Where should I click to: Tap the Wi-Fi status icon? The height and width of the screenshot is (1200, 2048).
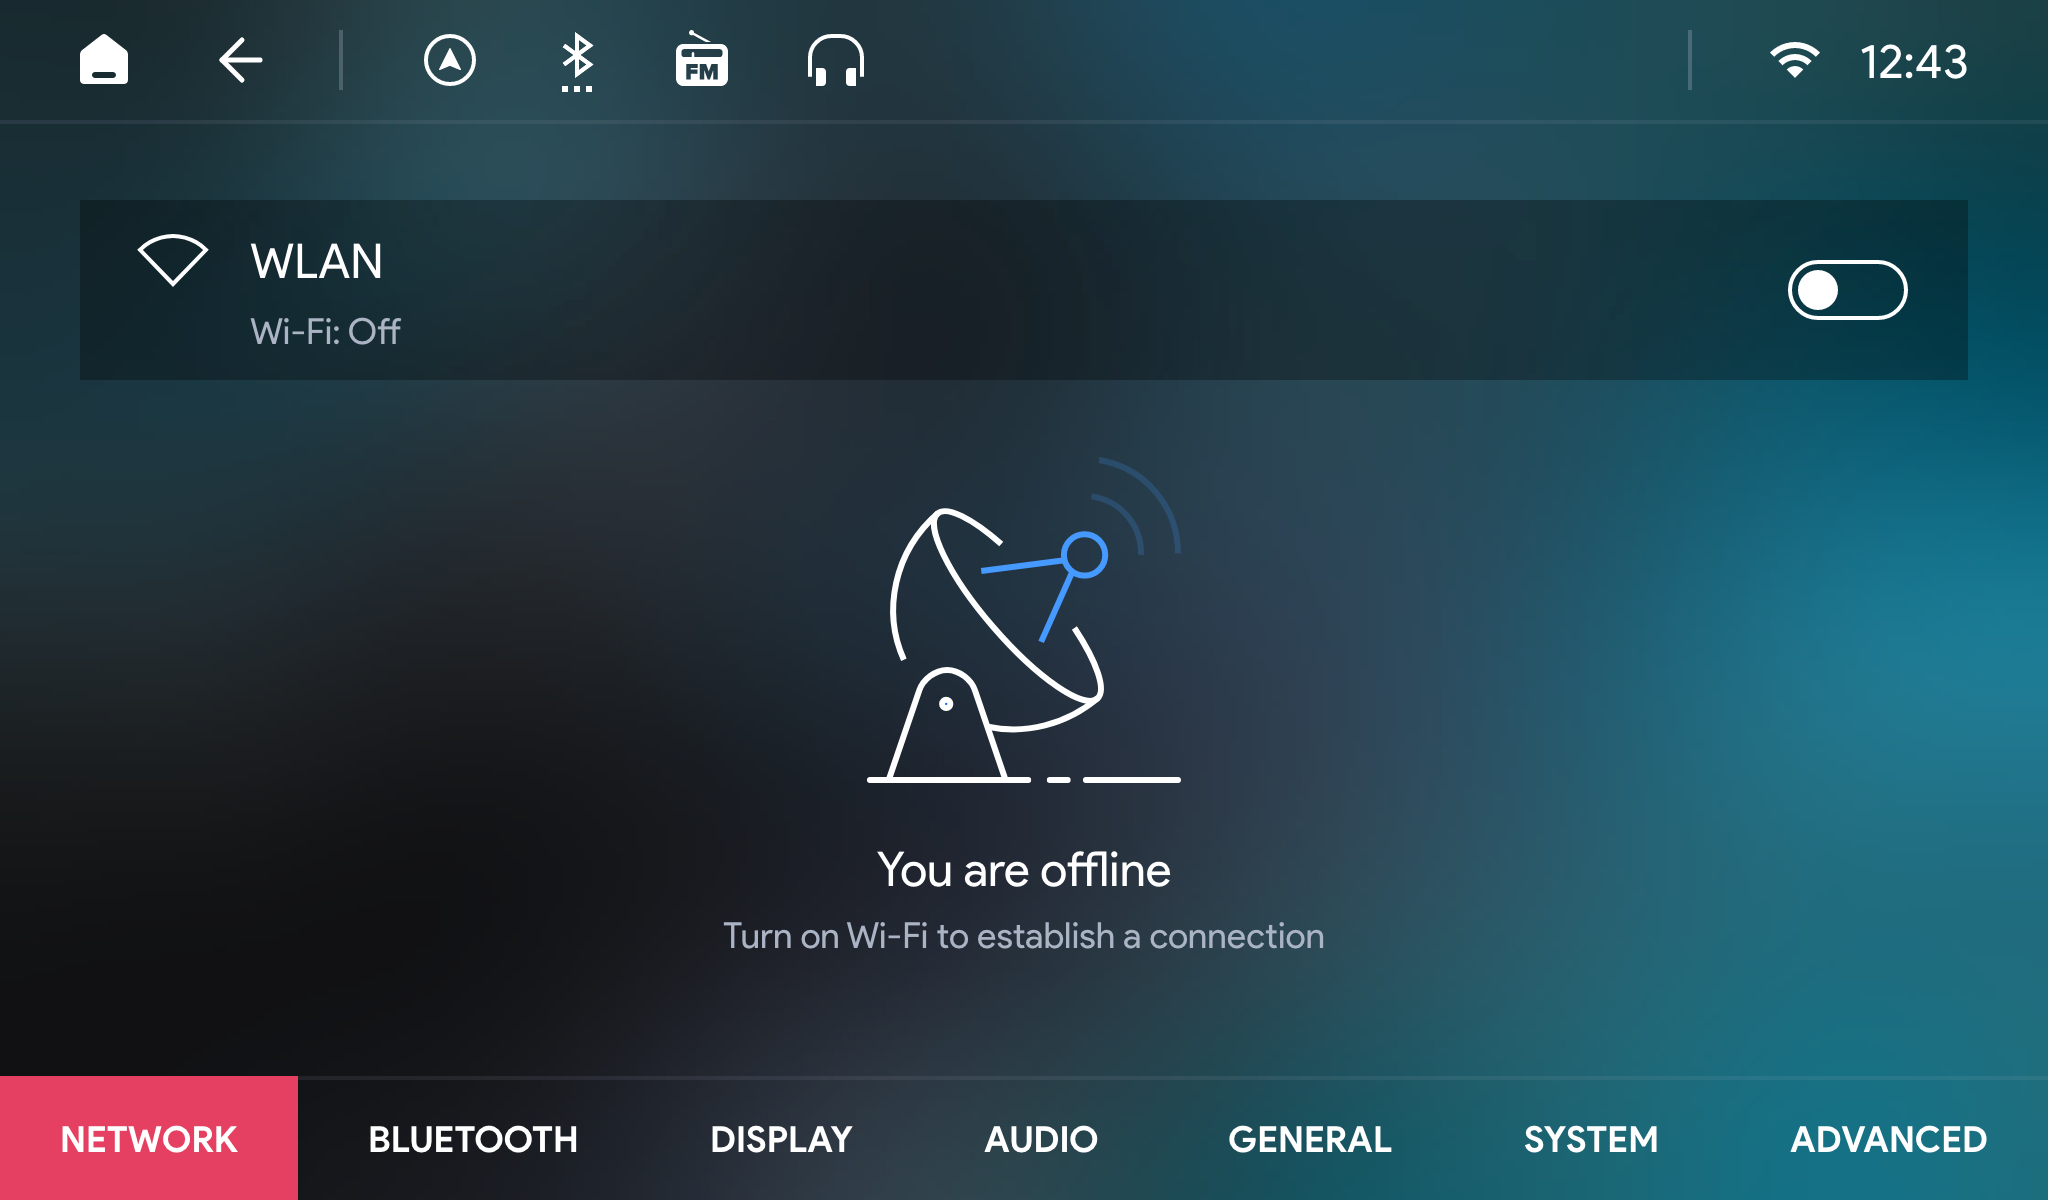(x=1794, y=61)
